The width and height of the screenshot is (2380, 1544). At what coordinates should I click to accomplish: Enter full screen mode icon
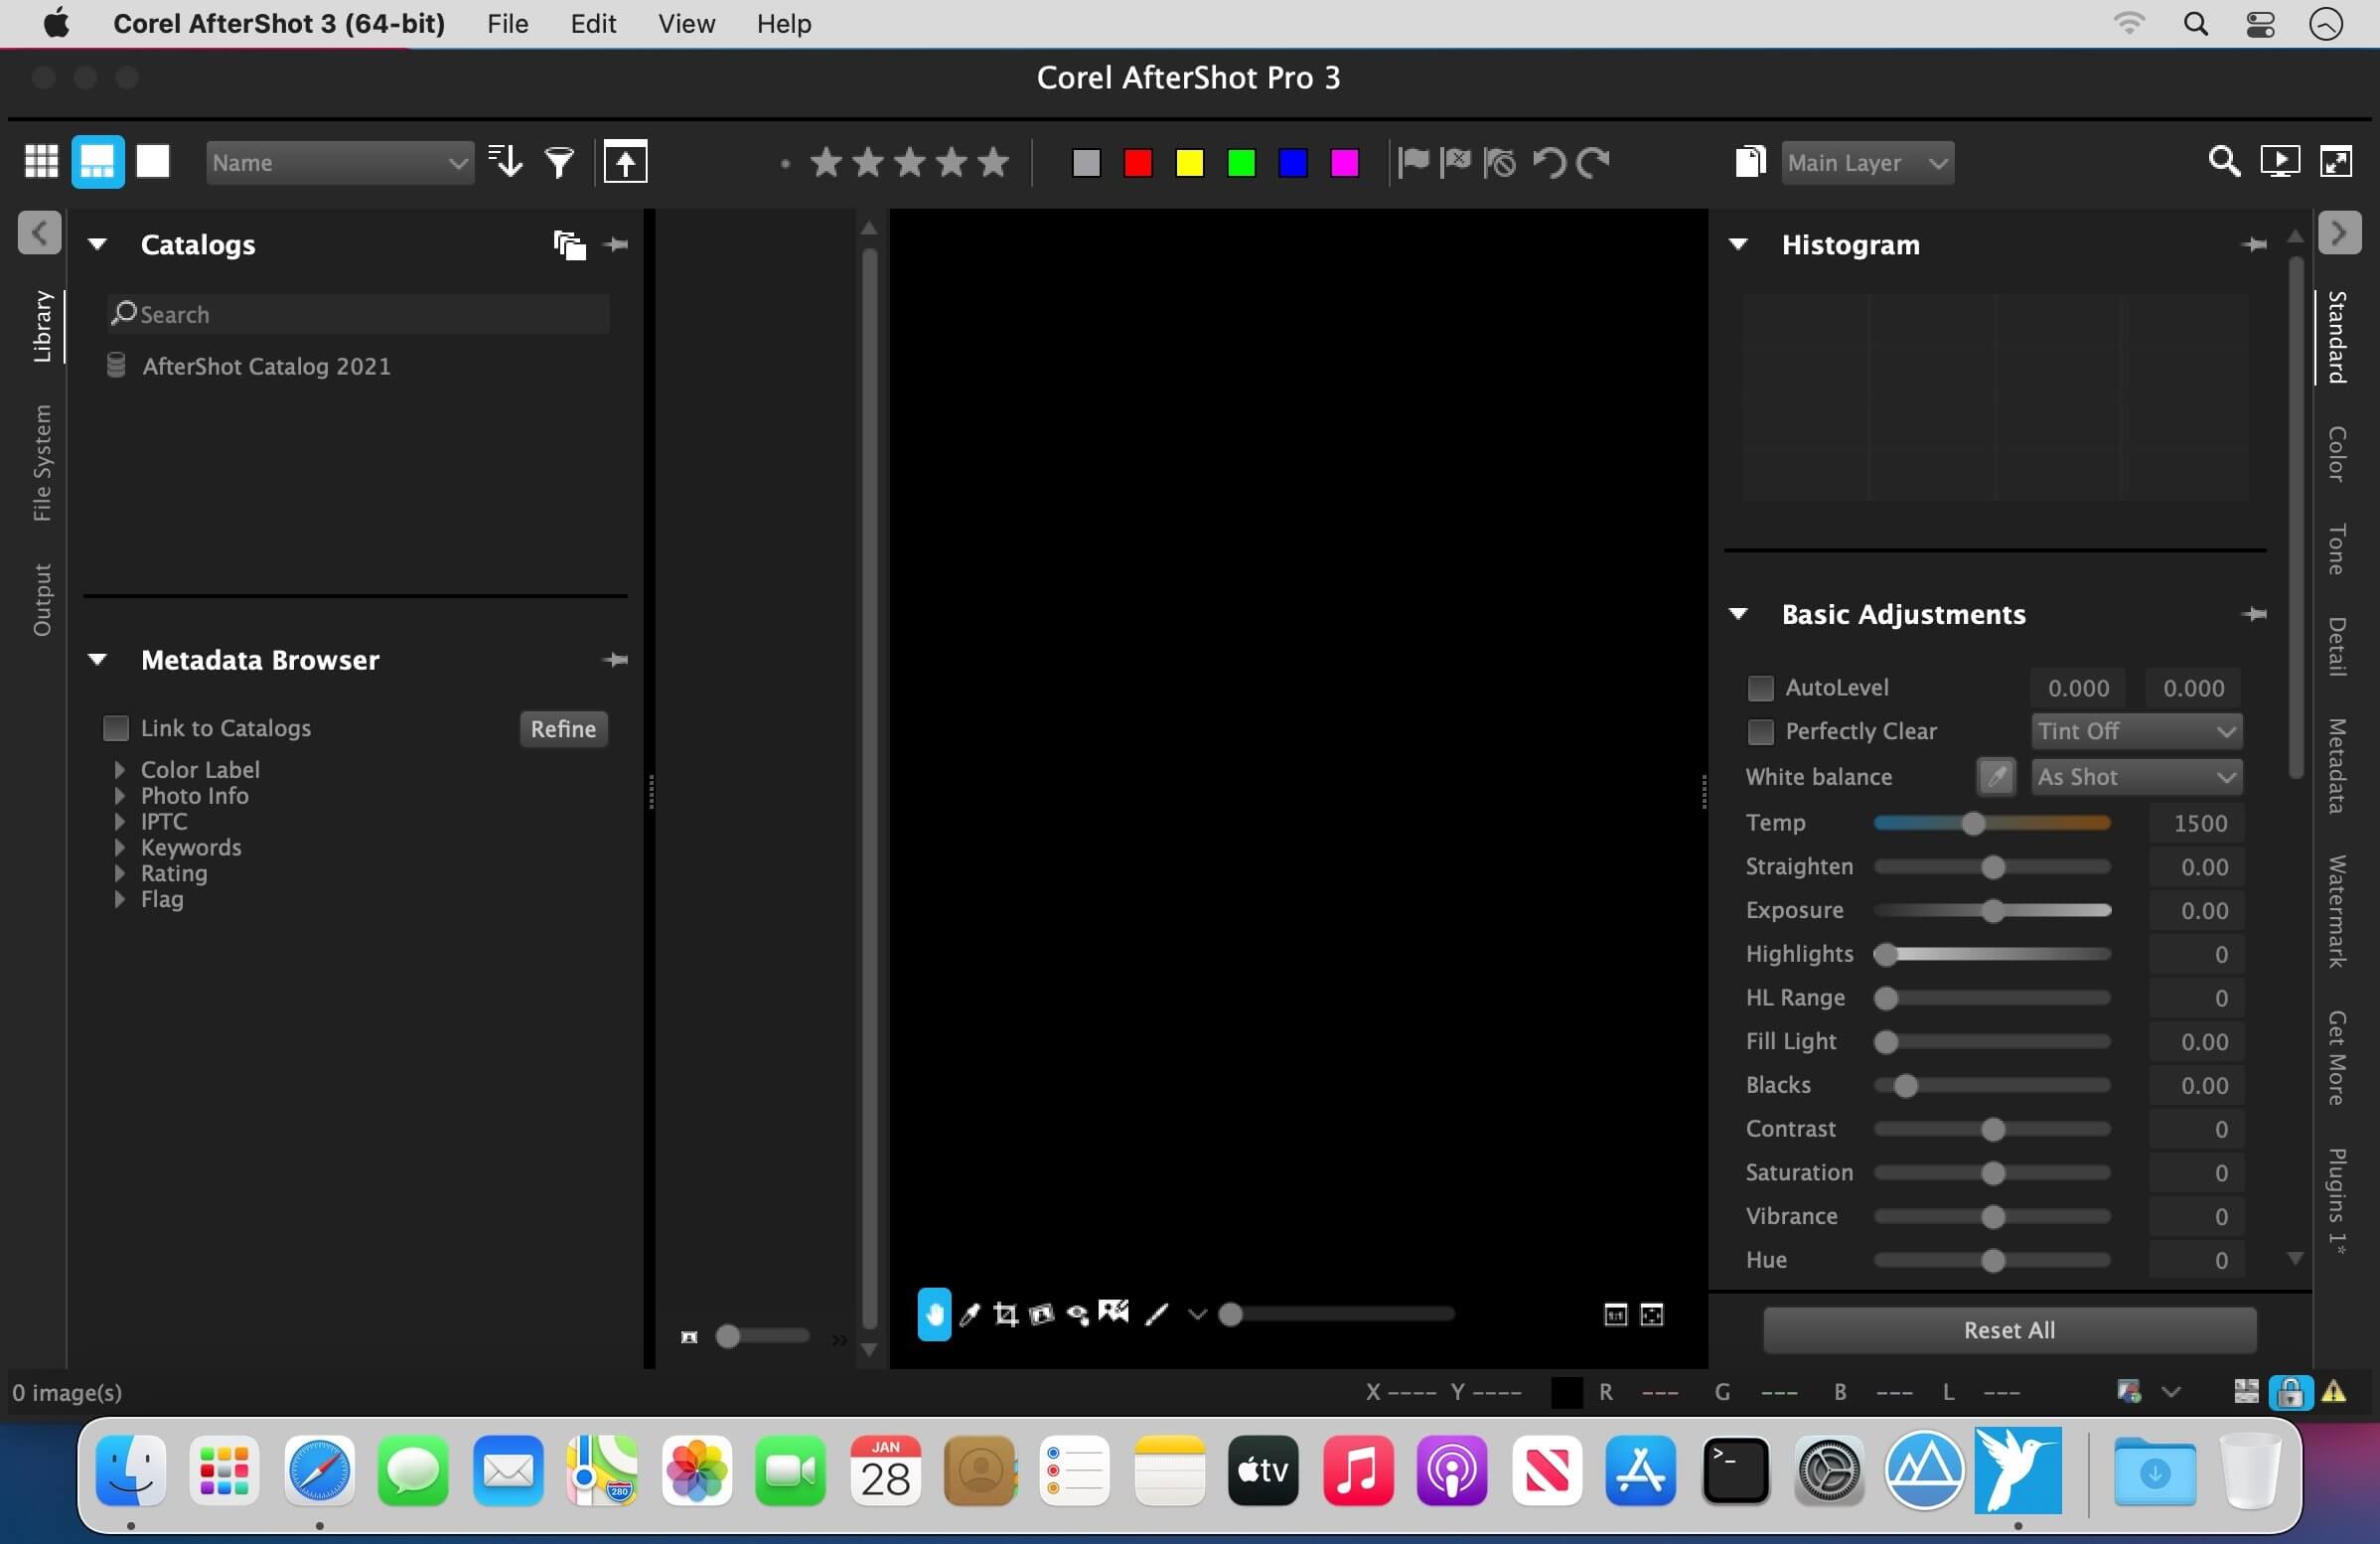[2336, 162]
